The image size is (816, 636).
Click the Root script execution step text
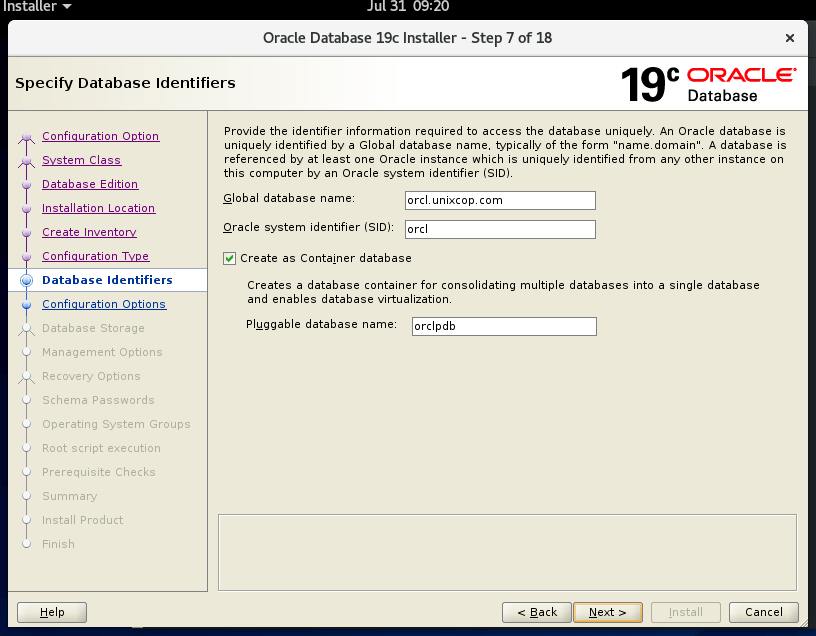pyautogui.click(x=101, y=448)
